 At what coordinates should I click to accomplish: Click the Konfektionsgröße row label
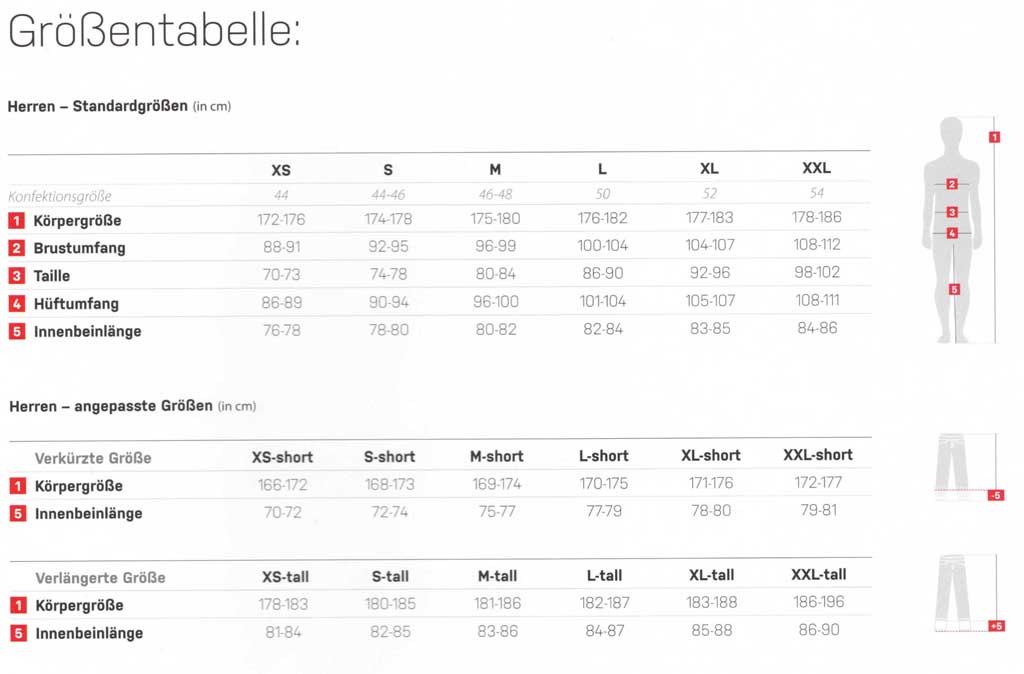click(60, 196)
